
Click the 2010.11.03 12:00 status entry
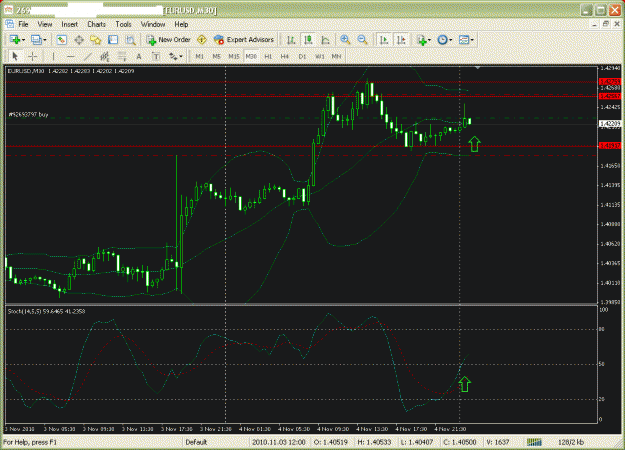click(x=279, y=442)
